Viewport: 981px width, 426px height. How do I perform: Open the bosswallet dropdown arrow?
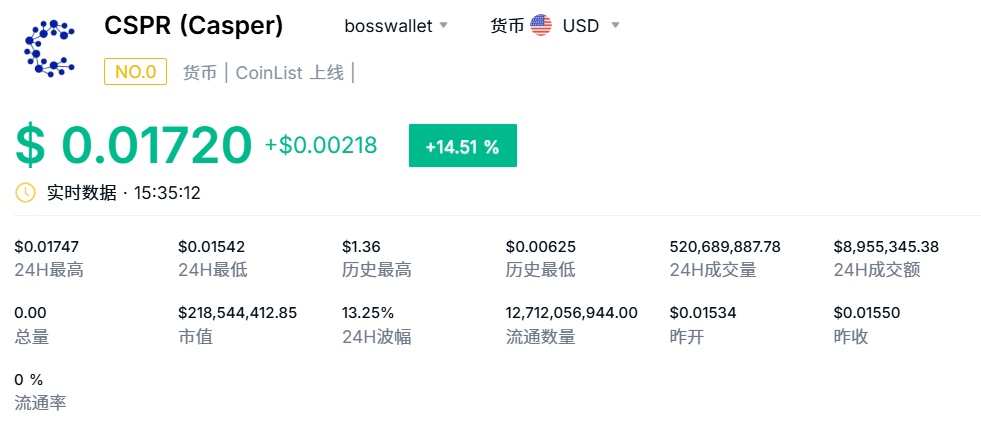coord(444,26)
